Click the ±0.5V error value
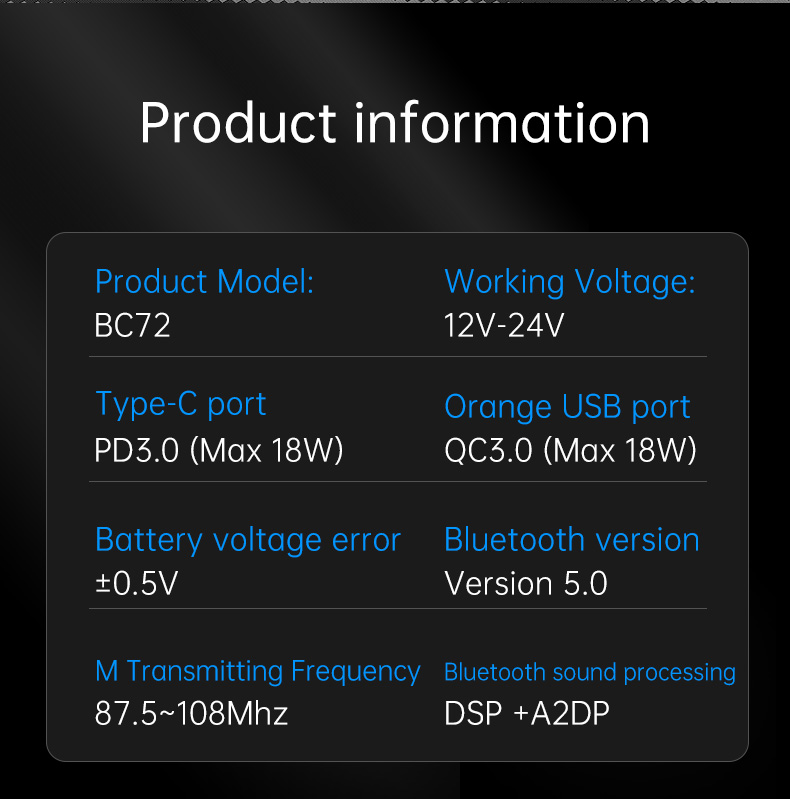The height and width of the screenshot is (799, 790). (x=136, y=583)
